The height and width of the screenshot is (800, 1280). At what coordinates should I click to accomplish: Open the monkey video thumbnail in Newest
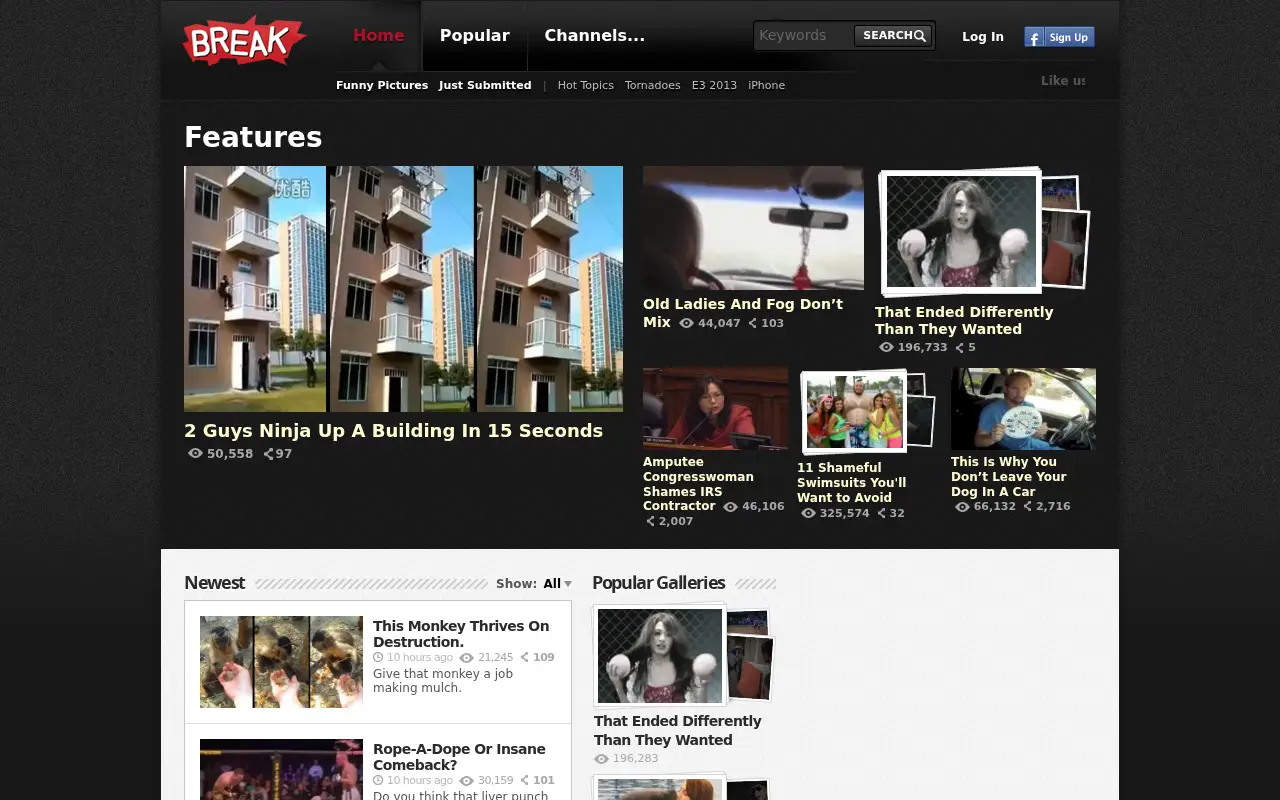[281, 662]
